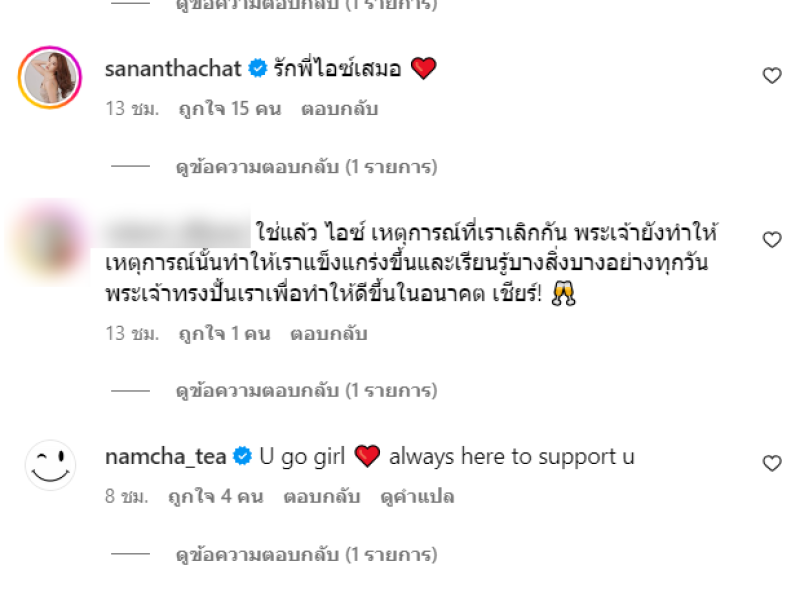This screenshot has width=800, height=601.
Task: Open the blurred user's avatar
Action: [x=50, y=241]
